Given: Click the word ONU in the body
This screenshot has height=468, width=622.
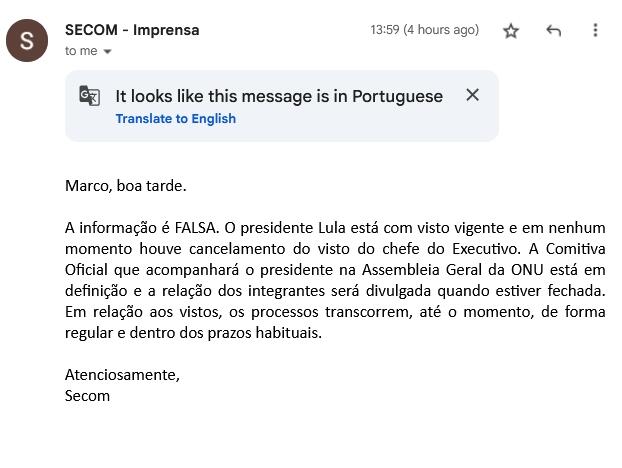Looking at the screenshot, I should pyautogui.click(x=527, y=270).
